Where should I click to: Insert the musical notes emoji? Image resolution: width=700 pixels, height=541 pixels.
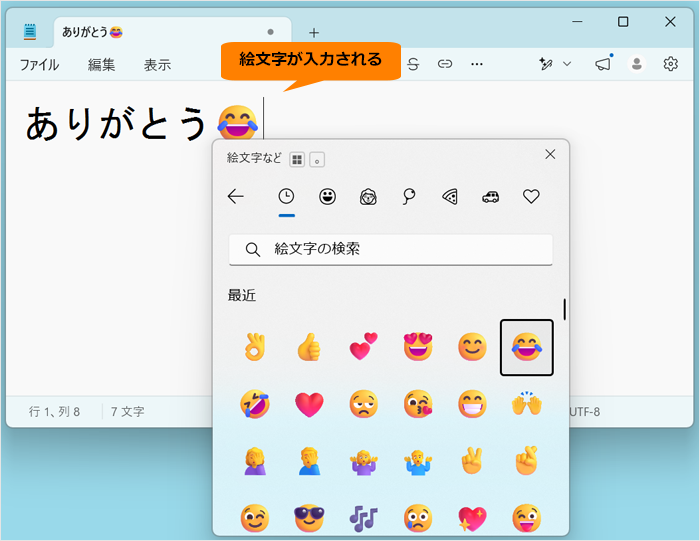tap(363, 518)
